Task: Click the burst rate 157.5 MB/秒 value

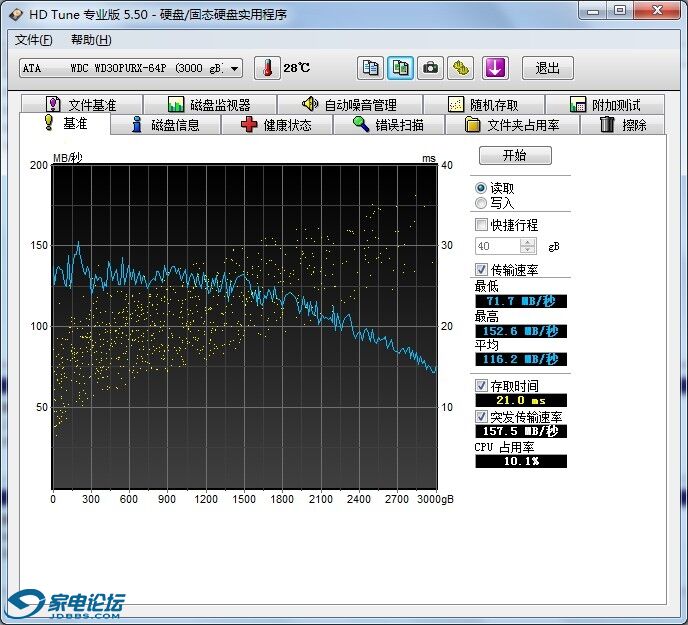Action: (521, 431)
